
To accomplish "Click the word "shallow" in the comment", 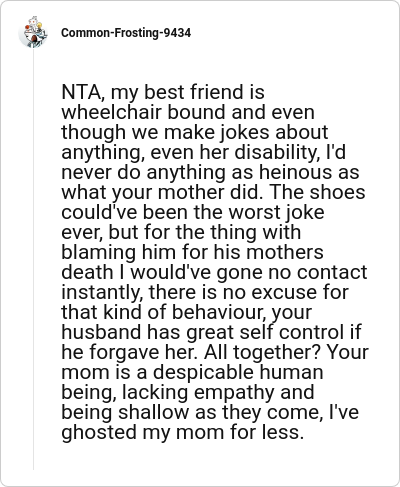I will pyautogui.click(x=154, y=412).
